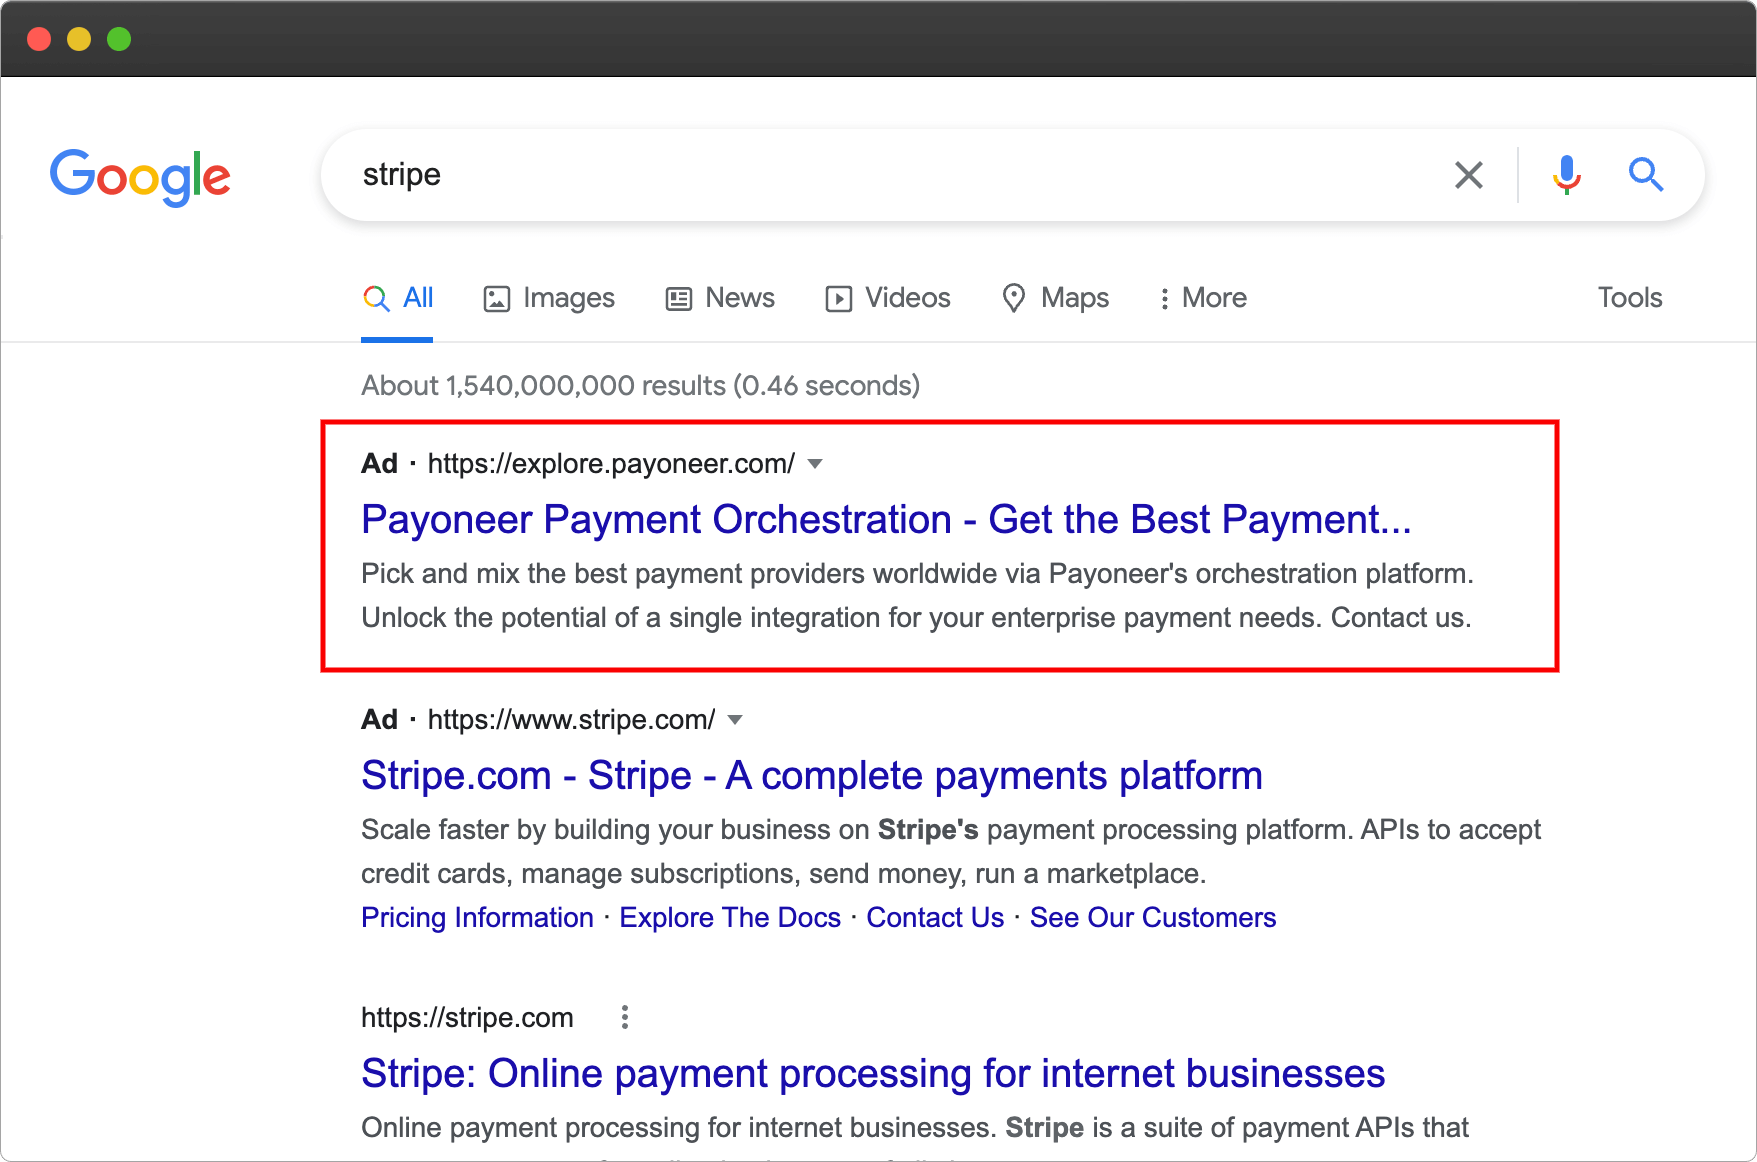The image size is (1757, 1162).
Task: Open the Contact Us sitelink
Action: (x=935, y=918)
